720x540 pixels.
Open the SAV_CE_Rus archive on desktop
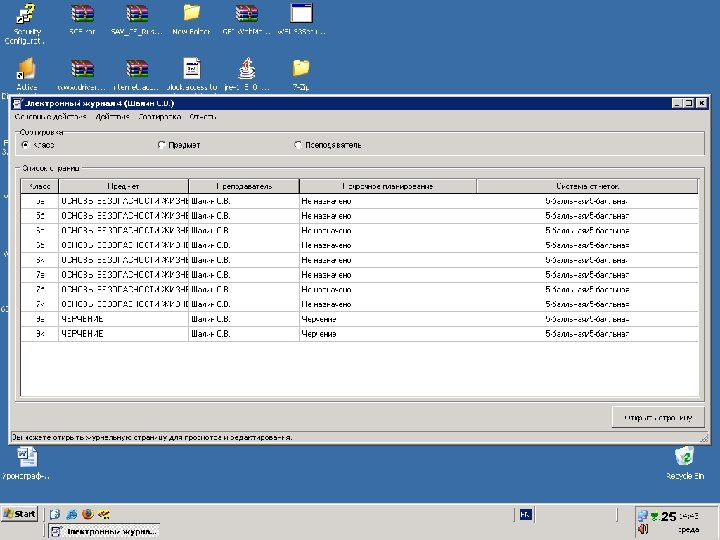click(137, 19)
